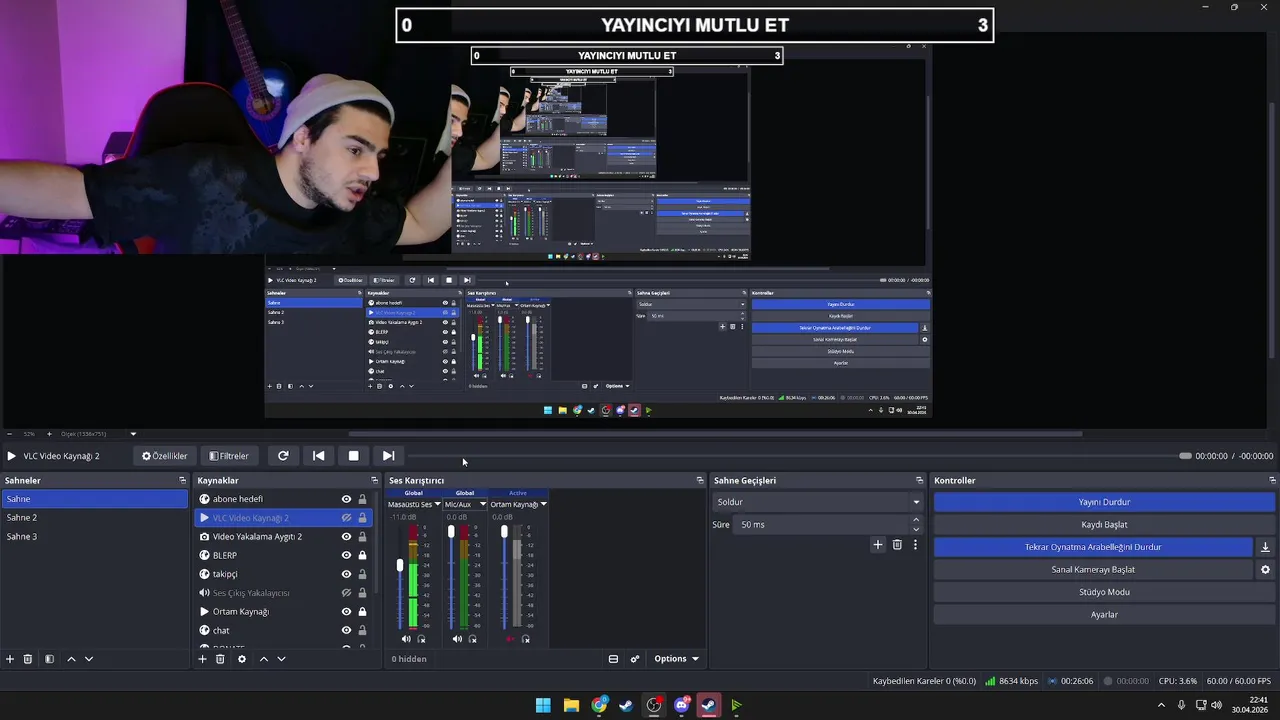Show hidden system tray icons chevron
Screen dimensions: 1280x720
point(1161,705)
